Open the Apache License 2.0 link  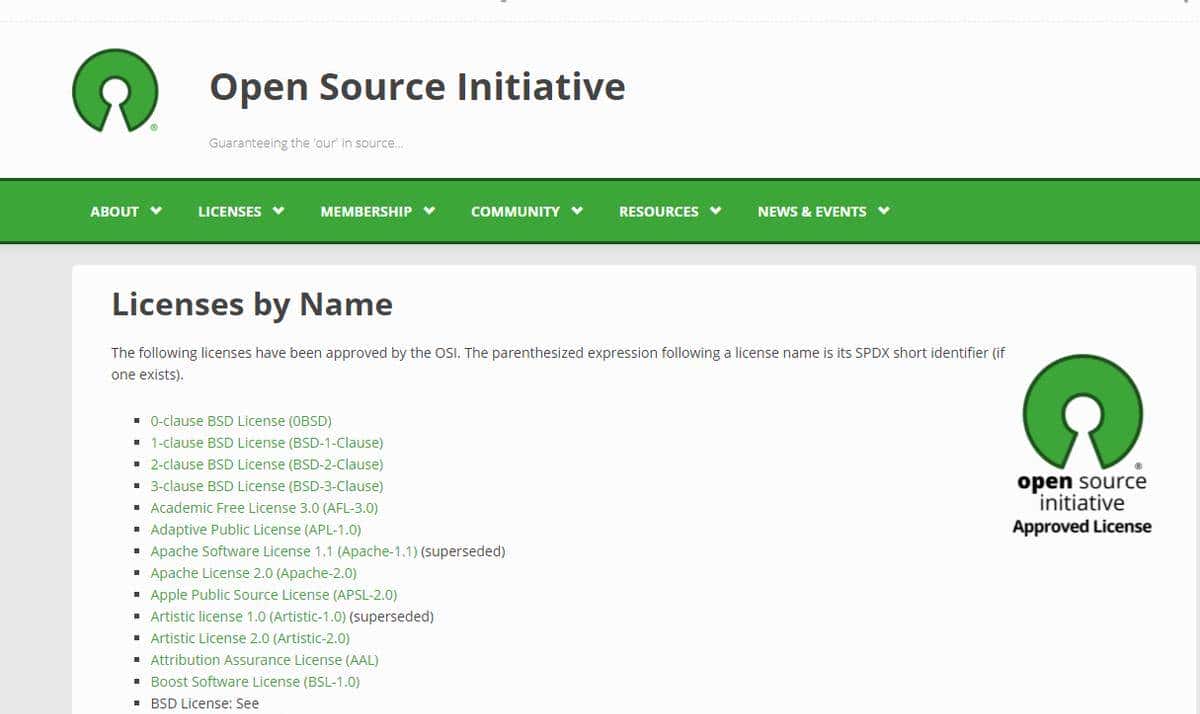(x=253, y=573)
